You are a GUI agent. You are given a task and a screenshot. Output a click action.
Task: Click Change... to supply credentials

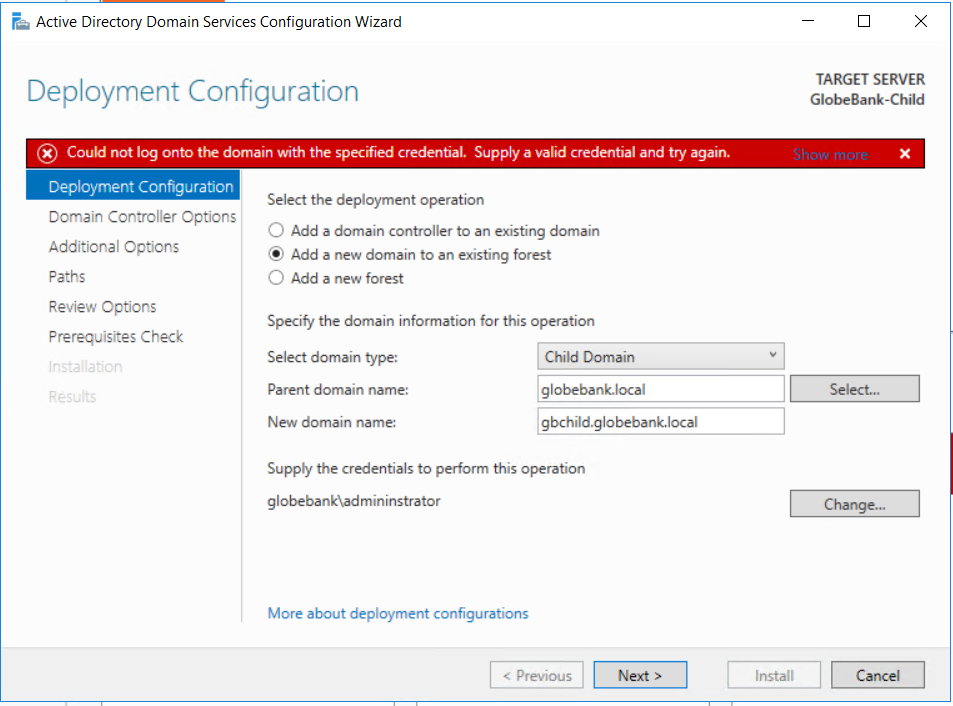[855, 504]
